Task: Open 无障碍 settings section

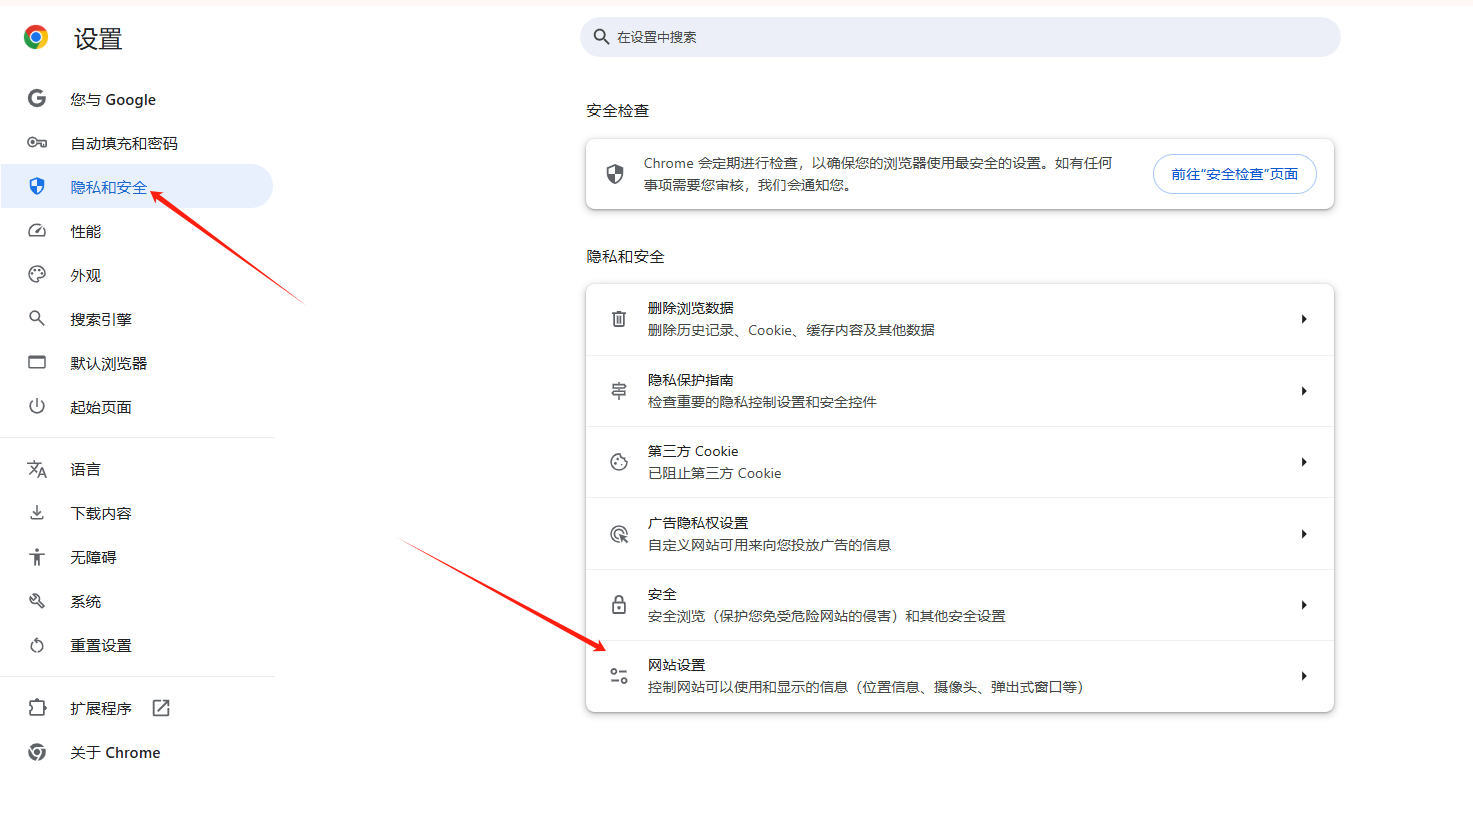Action: tap(137, 557)
